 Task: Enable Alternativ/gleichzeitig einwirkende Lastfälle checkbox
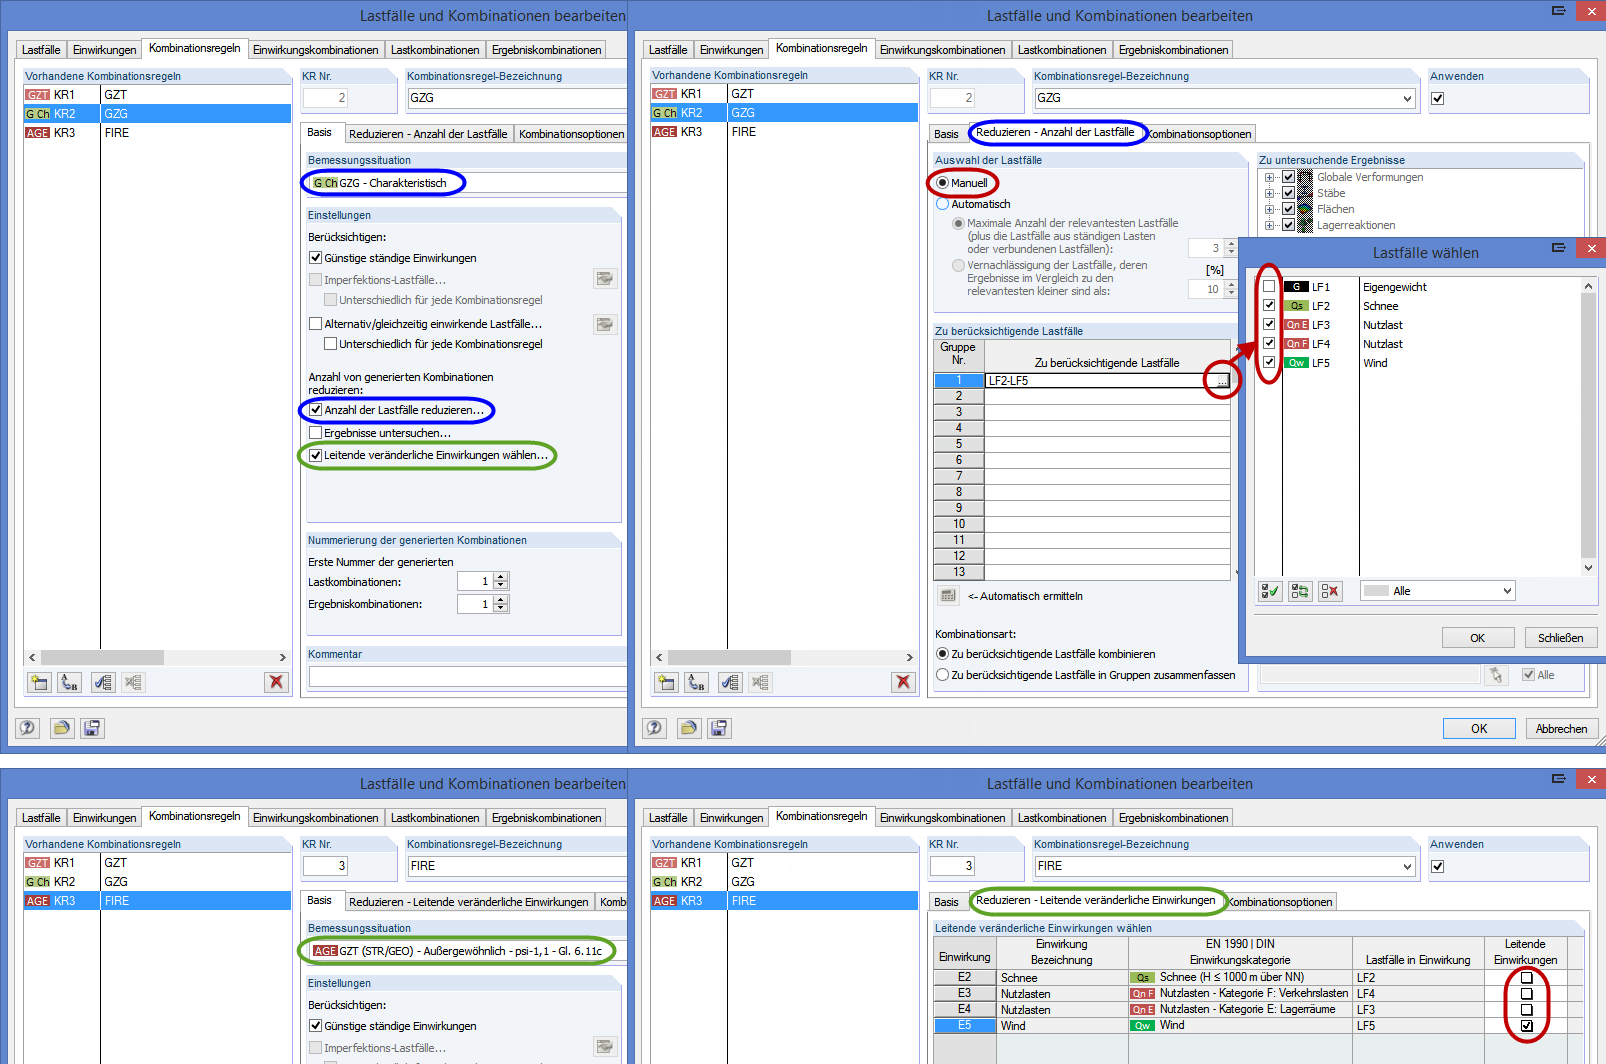click(316, 324)
